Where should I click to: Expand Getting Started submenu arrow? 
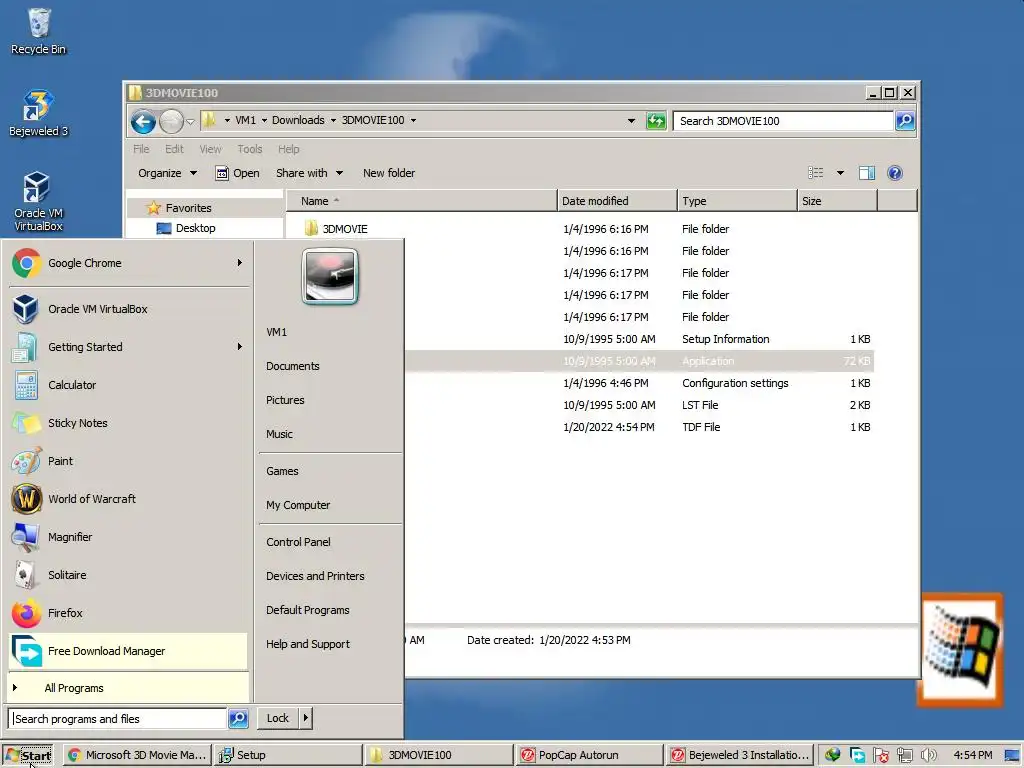point(240,347)
